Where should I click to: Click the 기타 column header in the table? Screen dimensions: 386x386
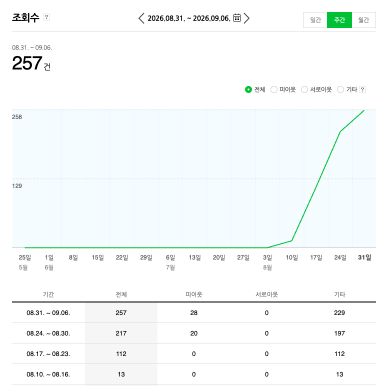(x=339, y=294)
